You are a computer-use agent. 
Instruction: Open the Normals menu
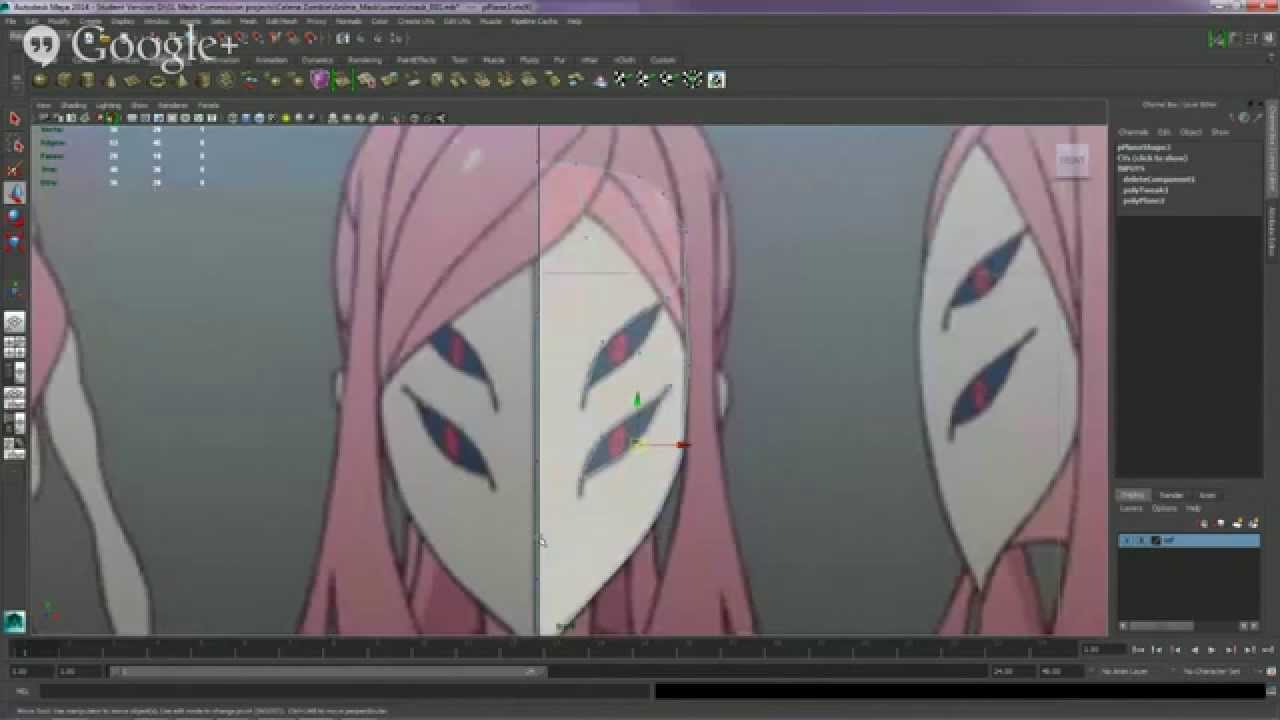(349, 21)
